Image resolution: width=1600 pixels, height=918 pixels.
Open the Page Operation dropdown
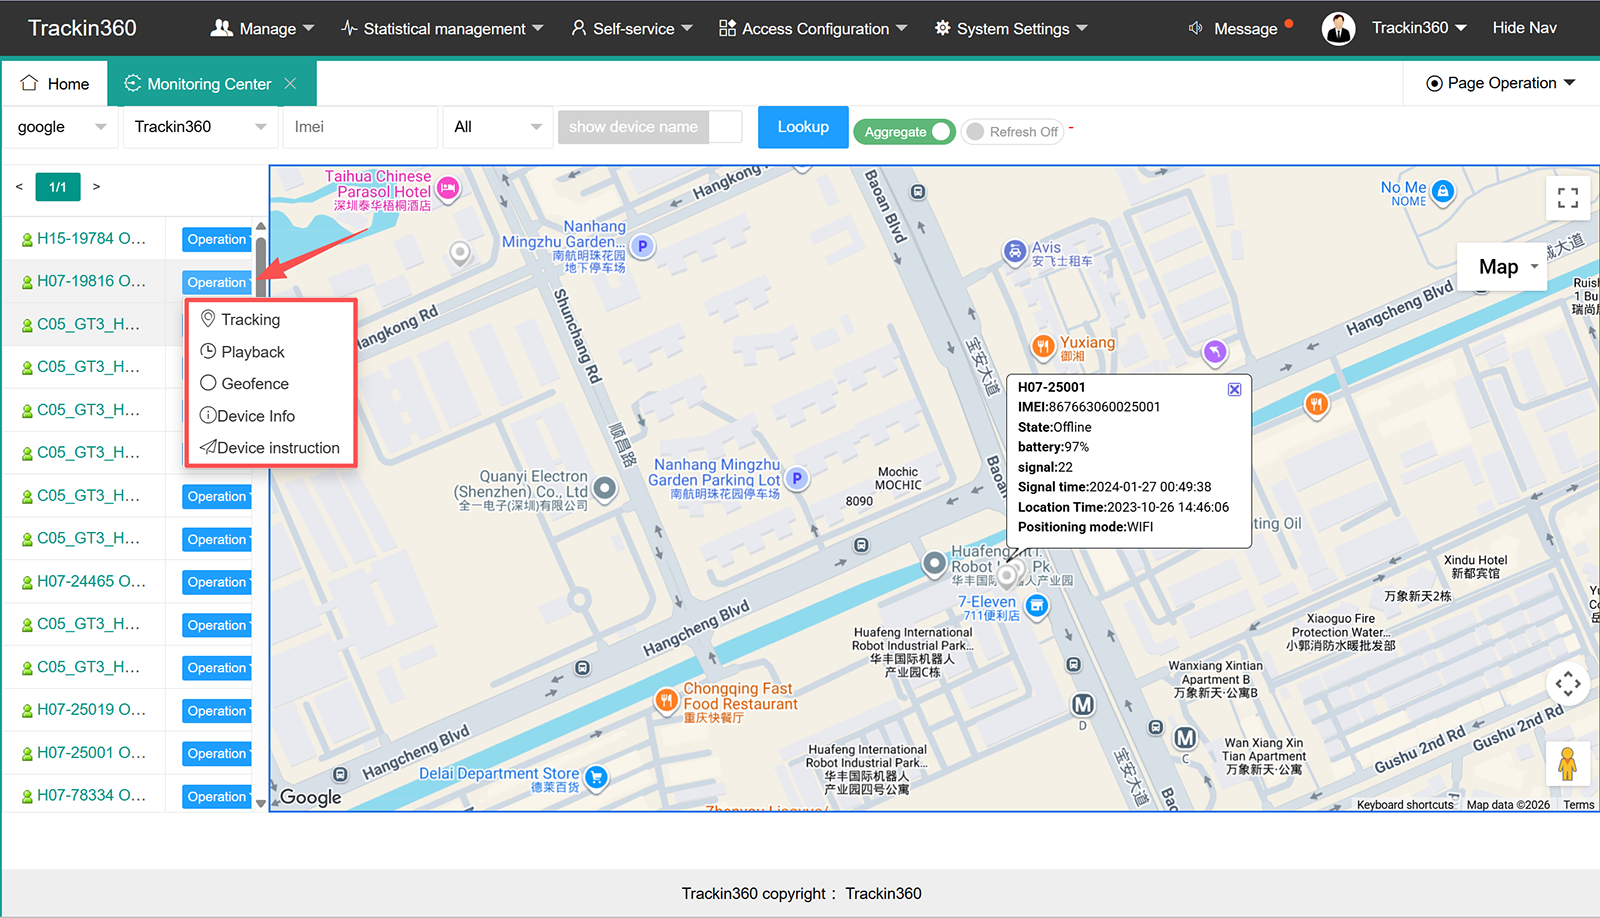coord(1500,83)
